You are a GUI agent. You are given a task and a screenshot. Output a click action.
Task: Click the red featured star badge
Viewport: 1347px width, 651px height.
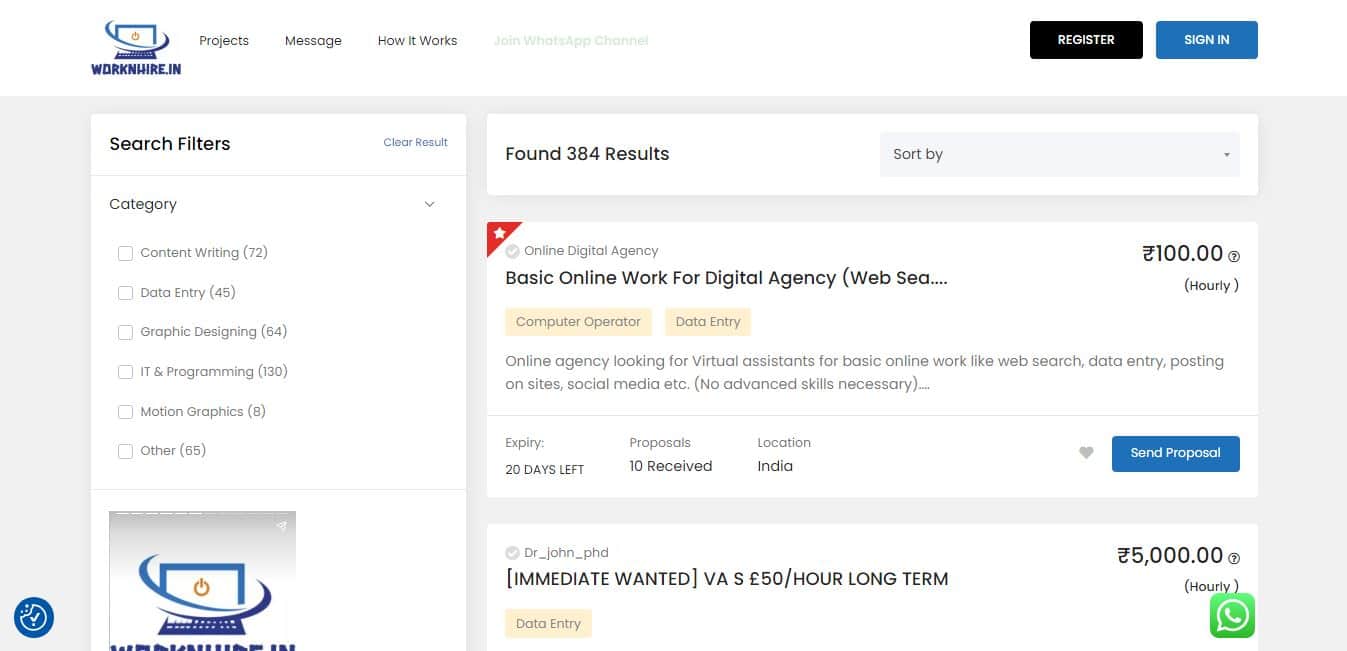[499, 234]
